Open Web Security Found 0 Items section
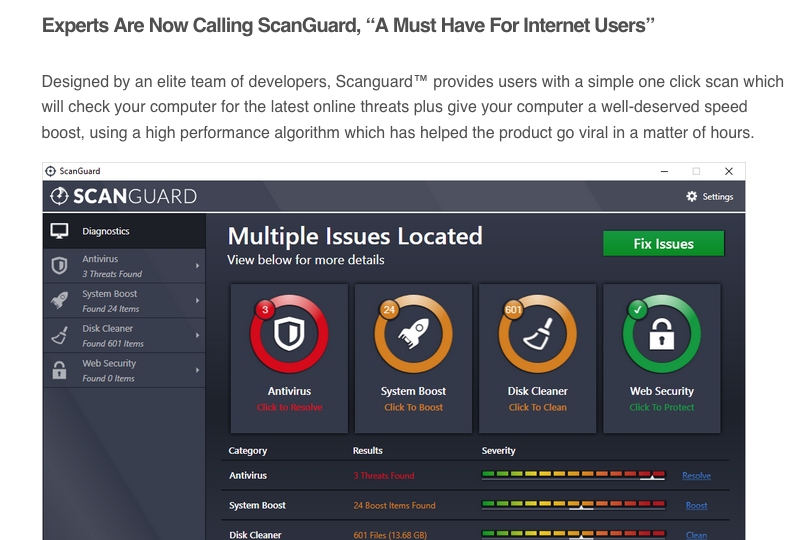Screen dimensions: 792x540 tap(124, 370)
